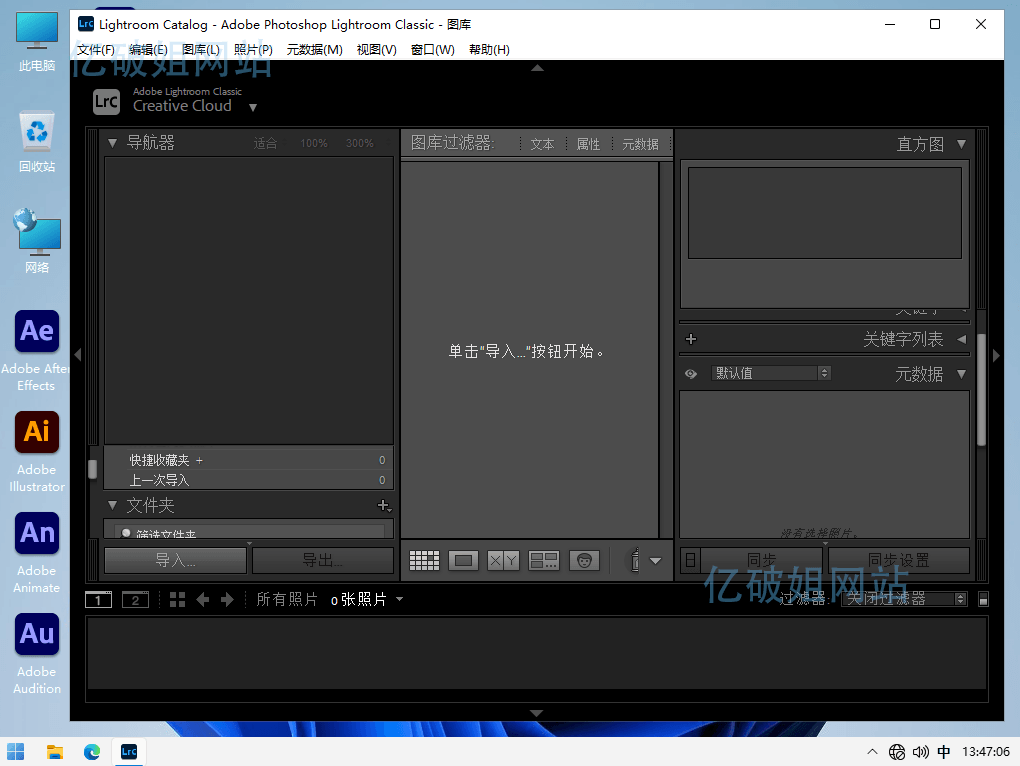The width and height of the screenshot is (1020, 766).
Task: Open Adobe Audition desktop icon
Action: click(x=36, y=653)
